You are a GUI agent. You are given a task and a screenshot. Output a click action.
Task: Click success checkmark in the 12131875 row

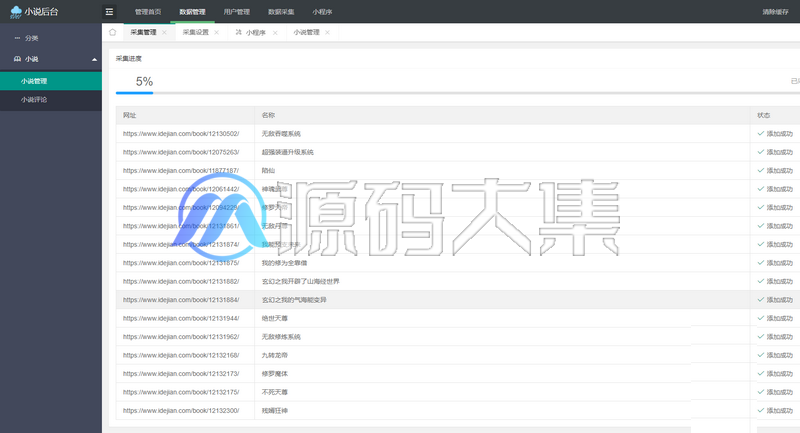tap(761, 263)
